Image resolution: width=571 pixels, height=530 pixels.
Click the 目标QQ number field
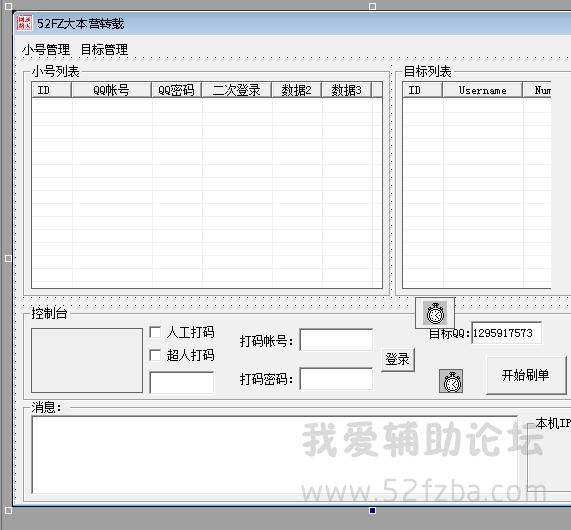tap(507, 333)
